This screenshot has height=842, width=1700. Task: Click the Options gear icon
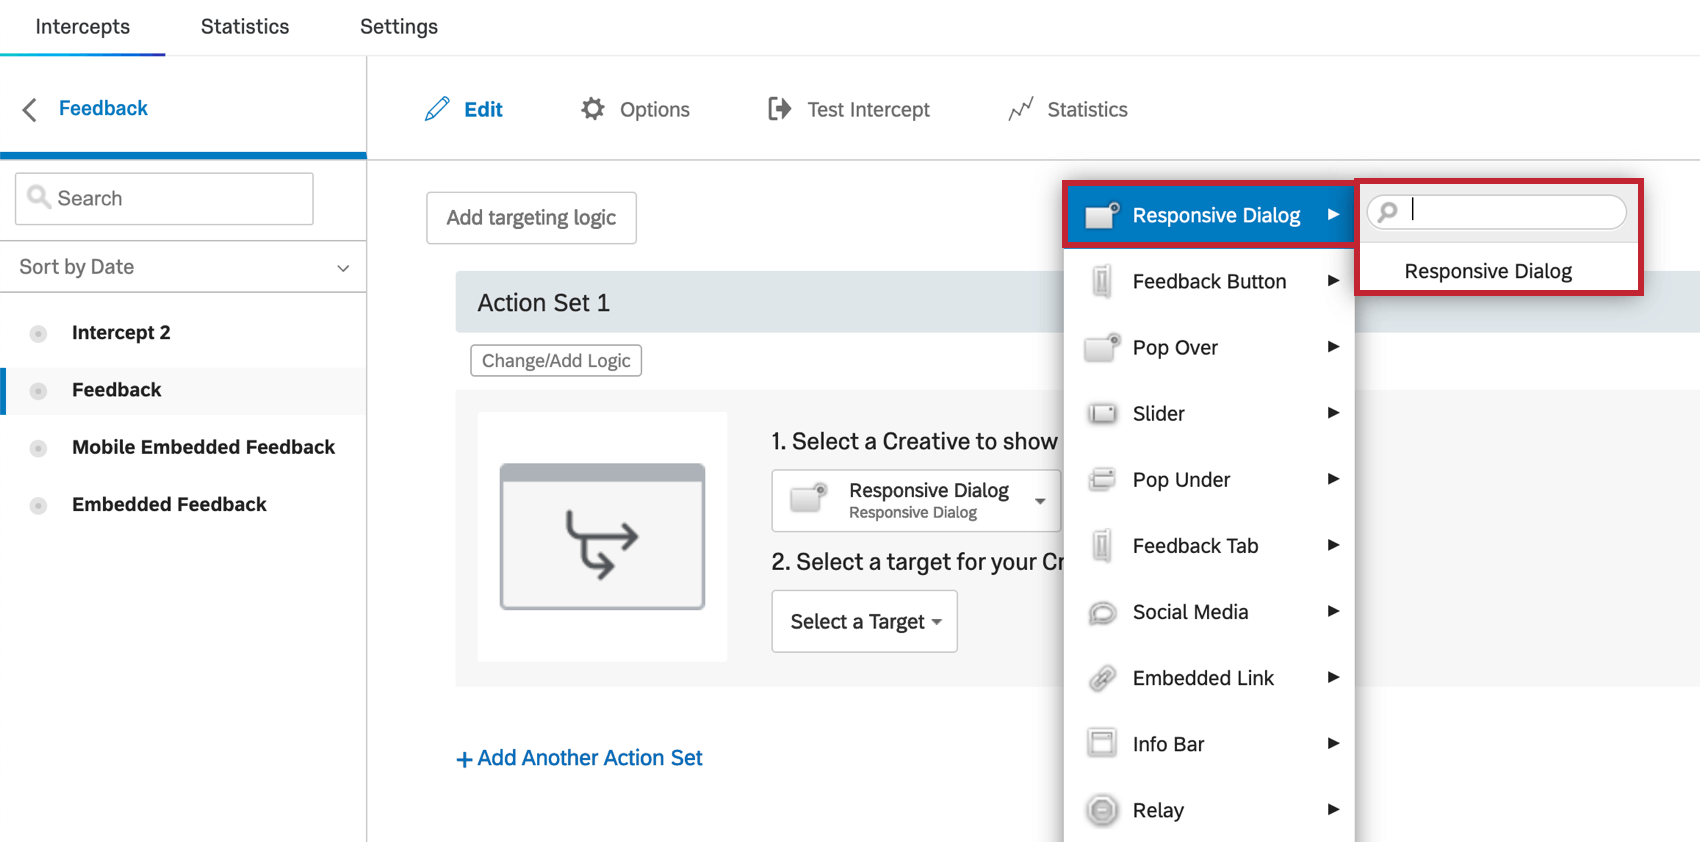[x=593, y=109]
